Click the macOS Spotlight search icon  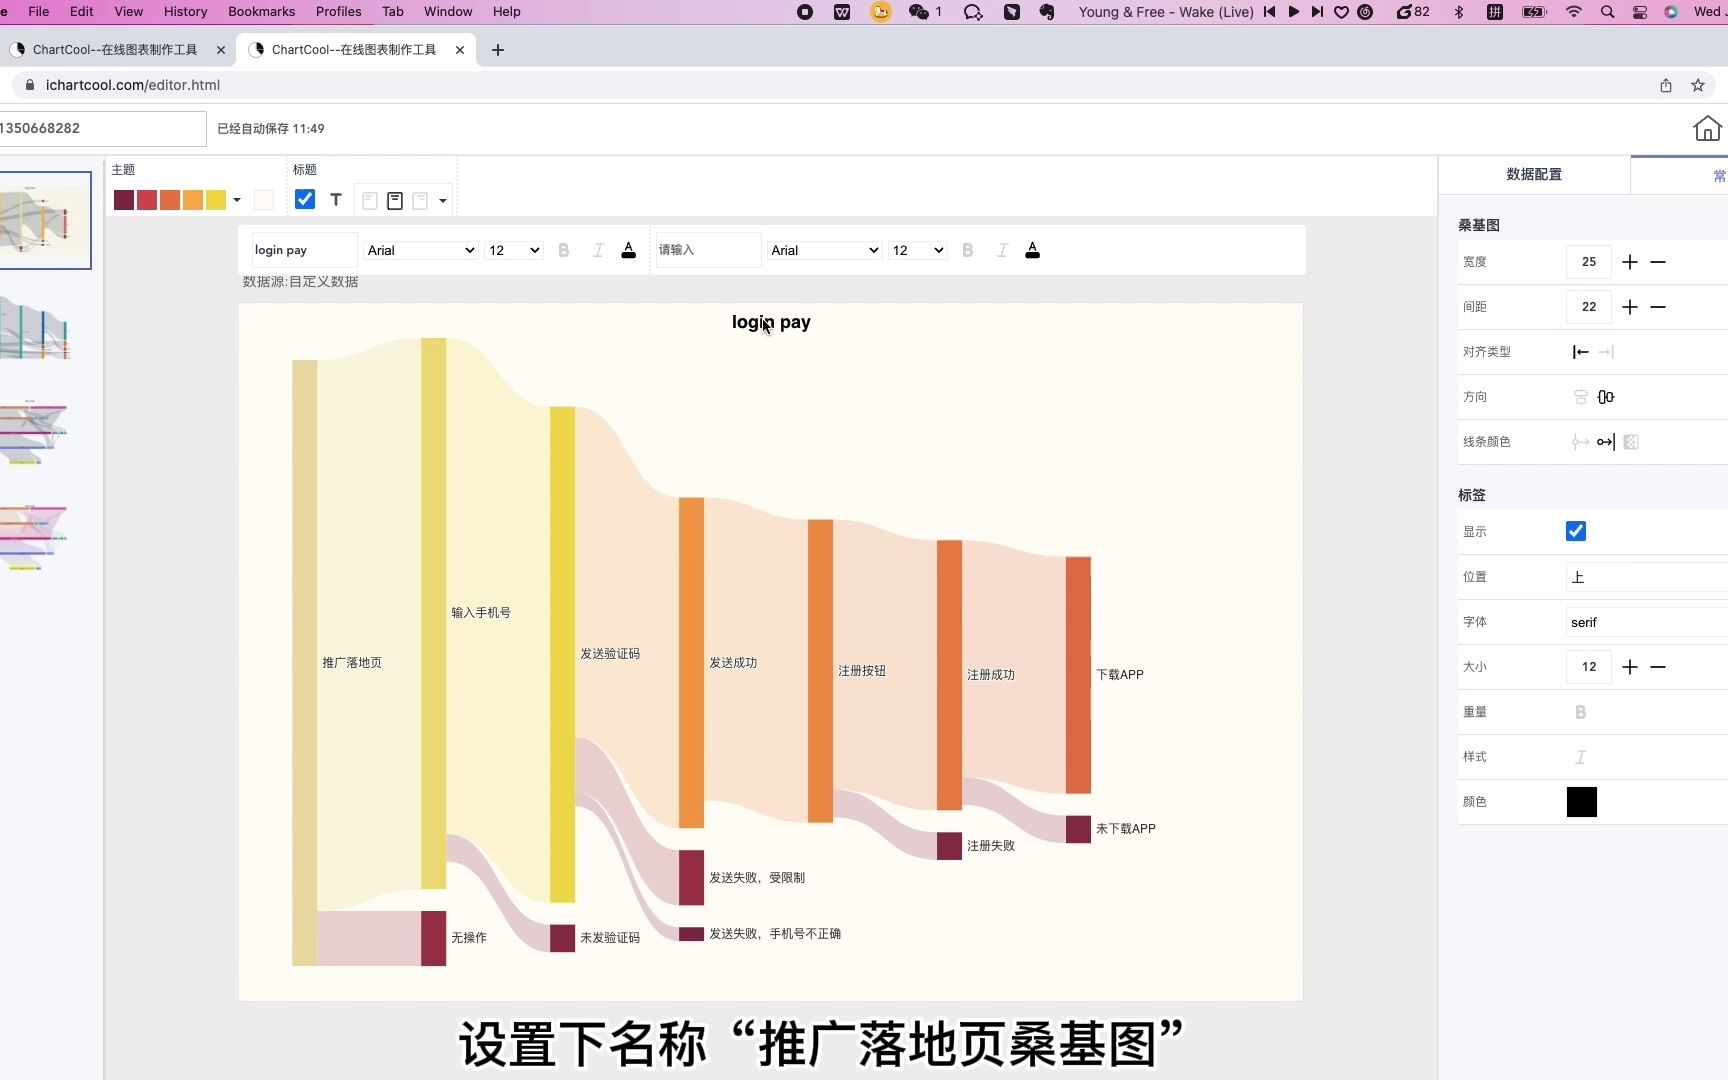click(1607, 12)
